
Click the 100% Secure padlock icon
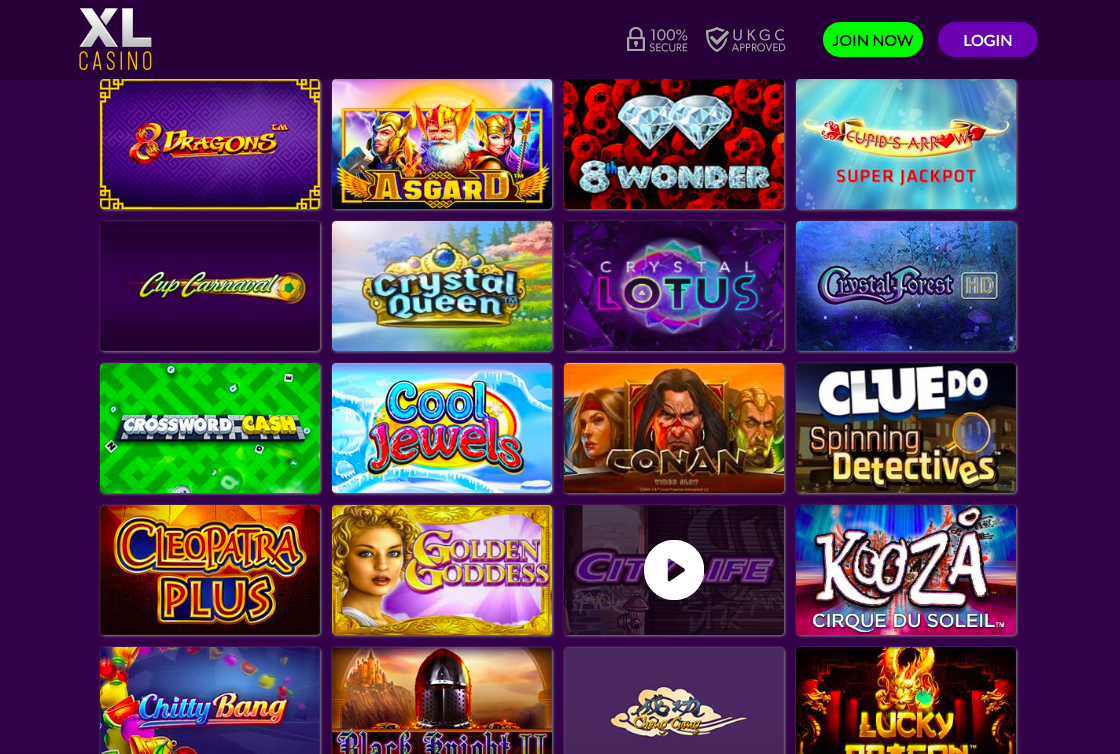point(636,39)
